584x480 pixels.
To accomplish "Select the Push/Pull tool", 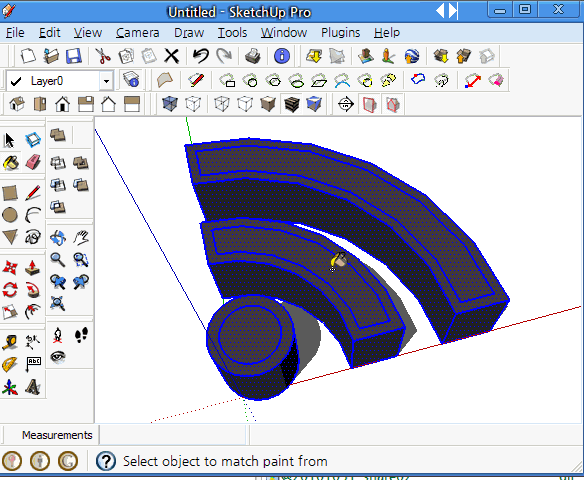I will [33, 268].
